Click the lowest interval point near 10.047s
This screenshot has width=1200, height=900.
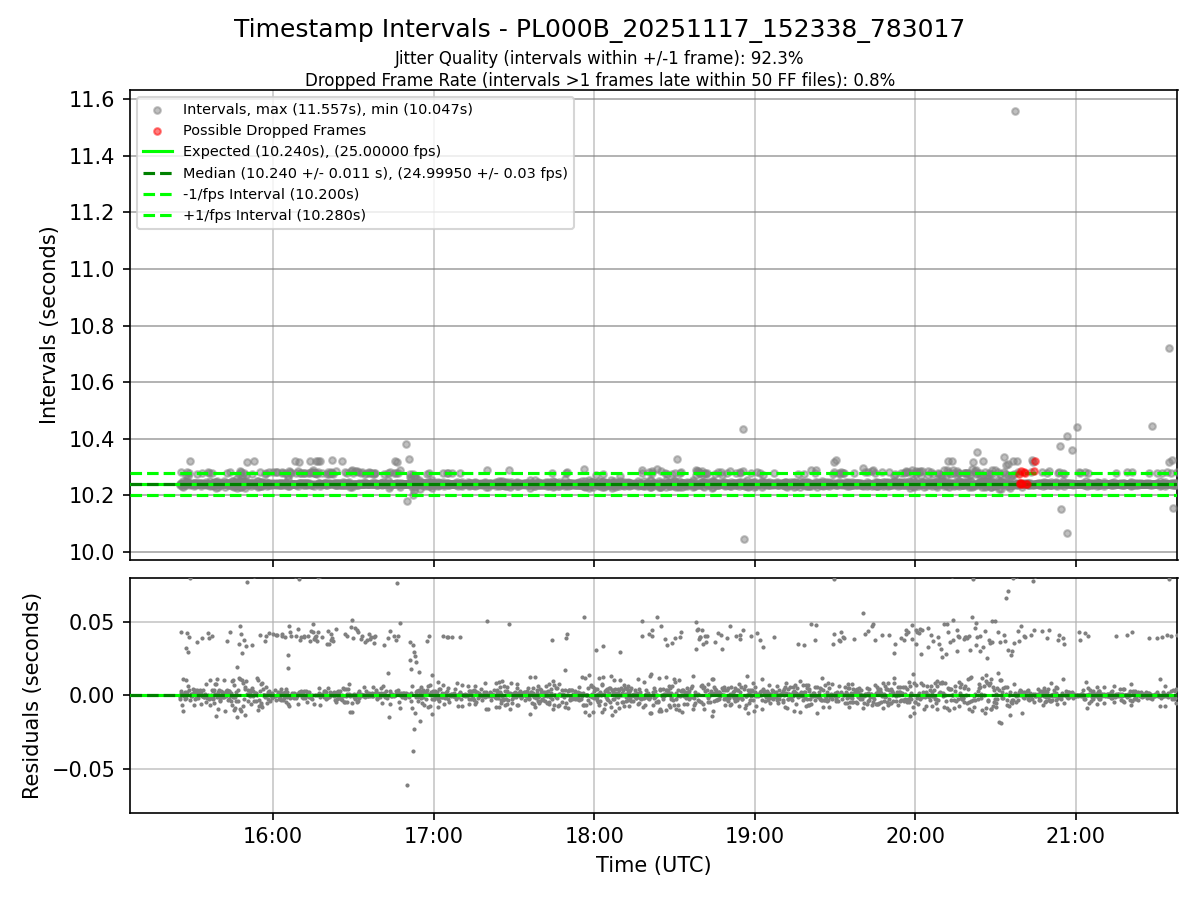pos(744,539)
